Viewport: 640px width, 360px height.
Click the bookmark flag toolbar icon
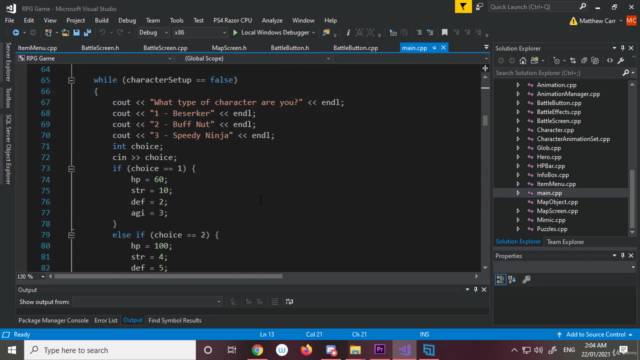click(x=444, y=33)
